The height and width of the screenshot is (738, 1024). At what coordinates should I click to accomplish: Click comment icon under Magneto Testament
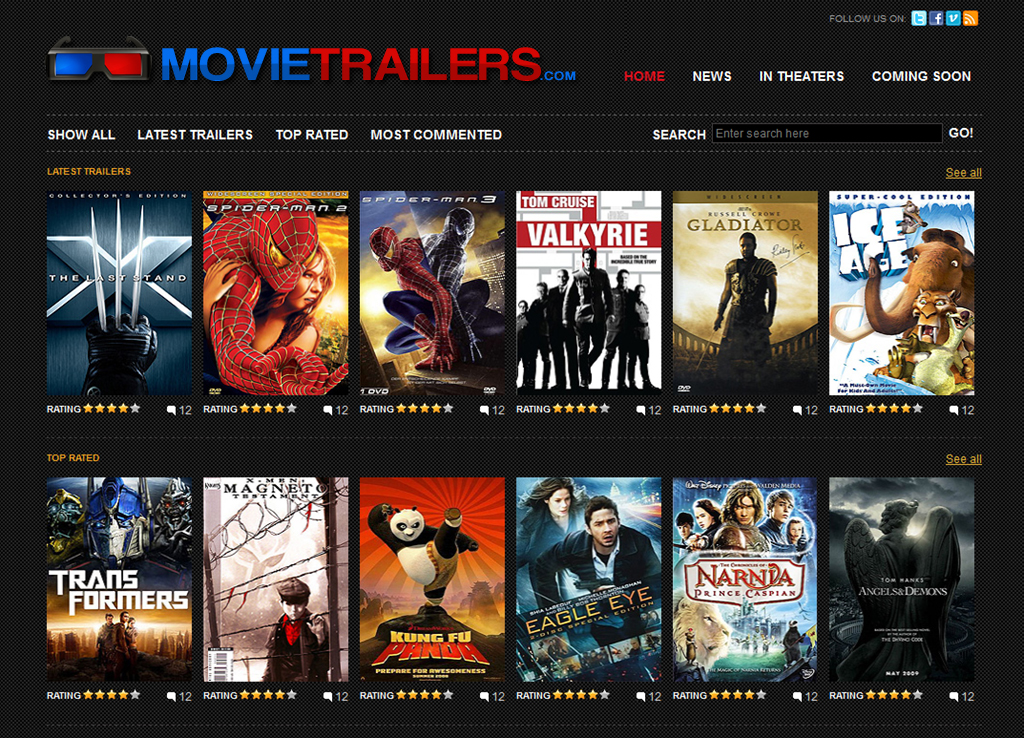pyautogui.click(x=328, y=696)
